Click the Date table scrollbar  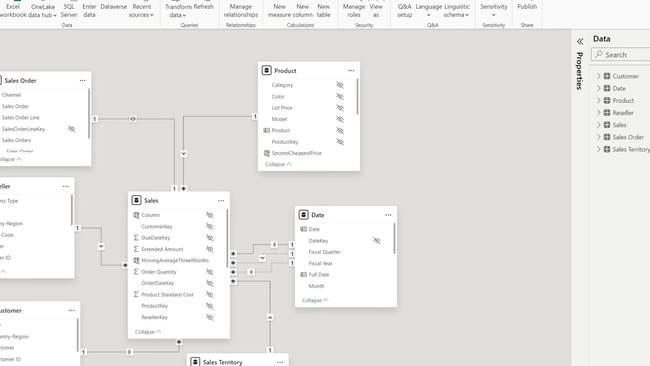click(394, 238)
